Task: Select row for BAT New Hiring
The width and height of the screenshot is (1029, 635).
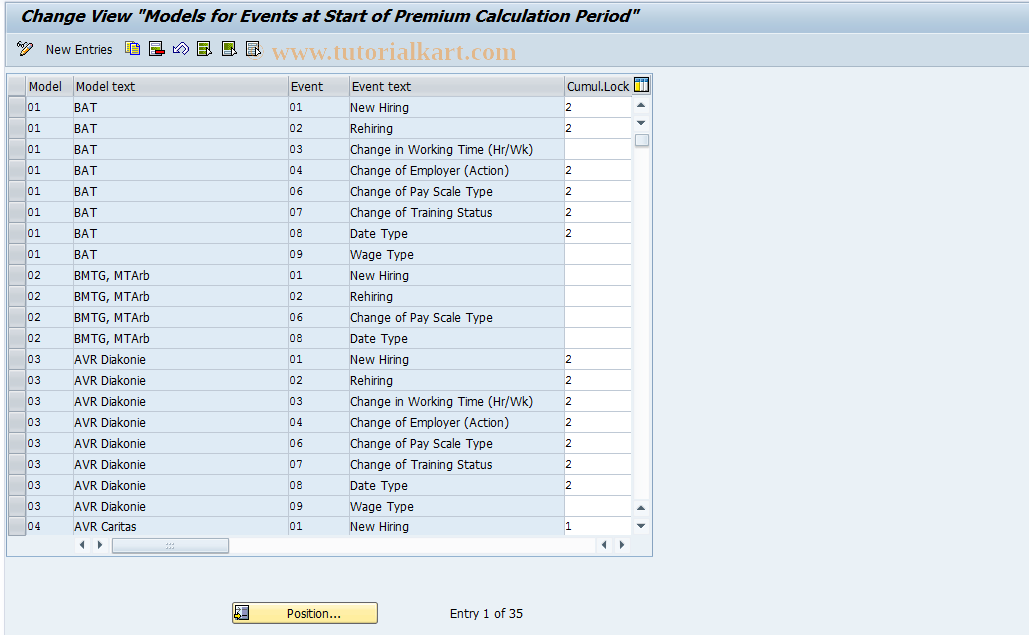Action: 16,107
